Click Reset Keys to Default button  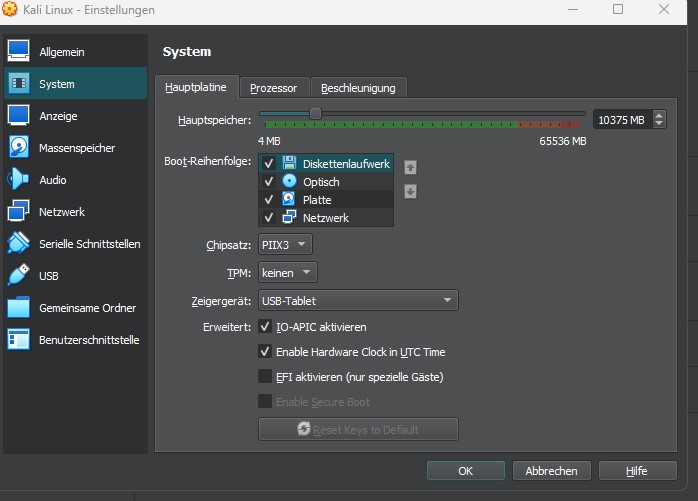point(358,429)
